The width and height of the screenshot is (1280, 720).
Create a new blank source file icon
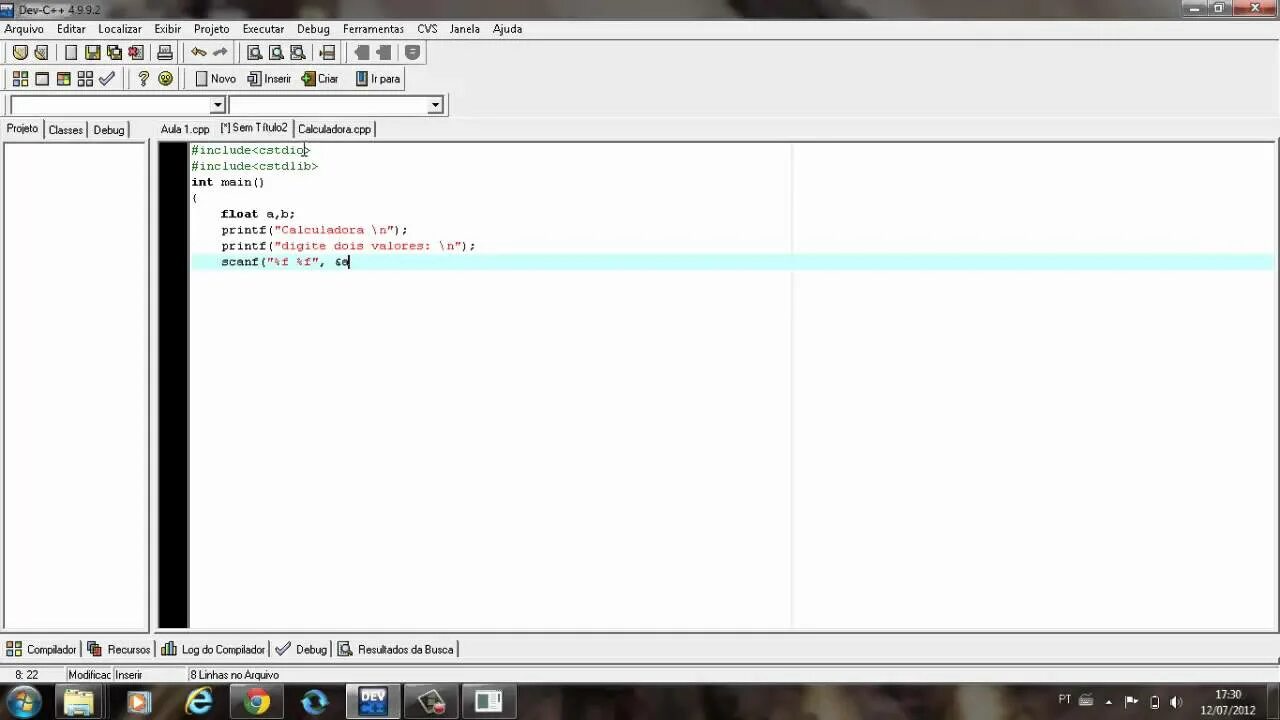(71, 53)
